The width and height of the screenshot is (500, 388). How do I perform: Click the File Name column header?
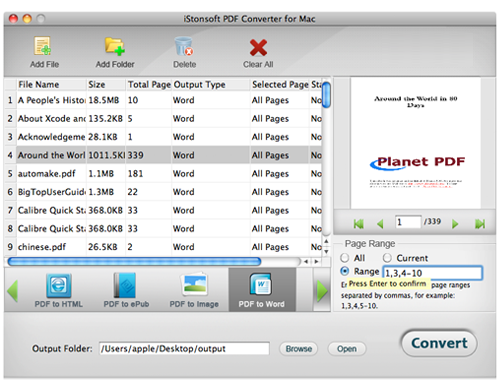coord(51,85)
